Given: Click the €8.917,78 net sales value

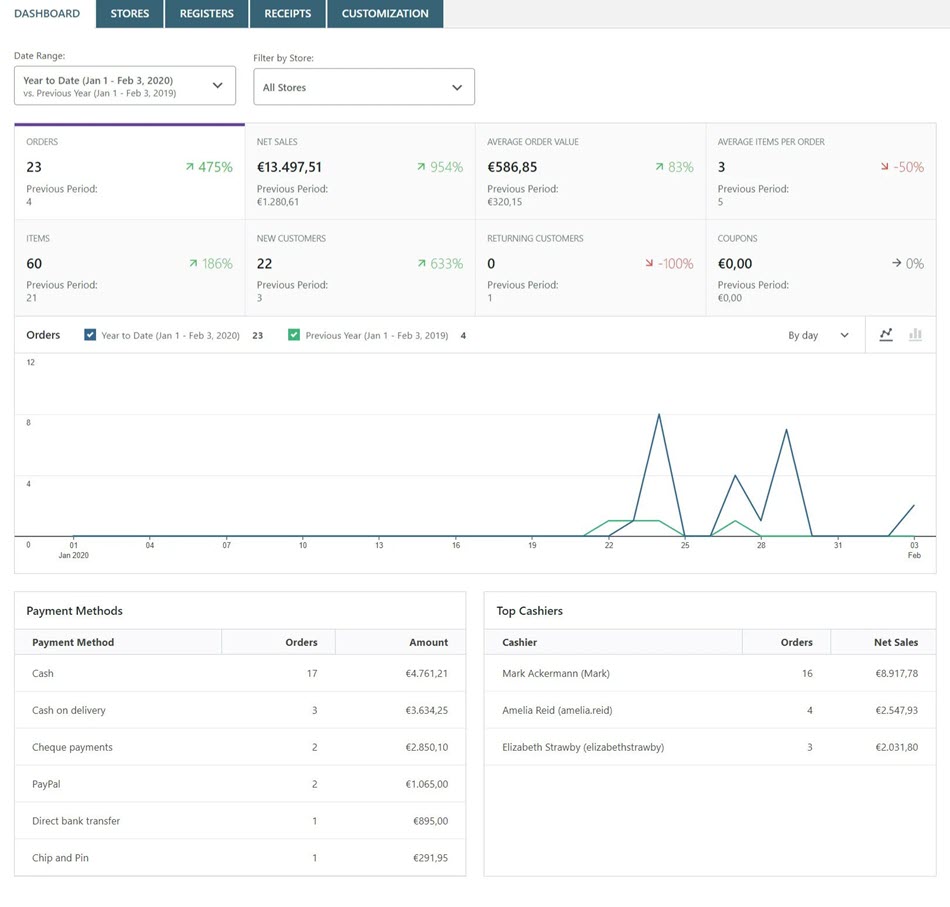Looking at the screenshot, I should click(x=897, y=673).
